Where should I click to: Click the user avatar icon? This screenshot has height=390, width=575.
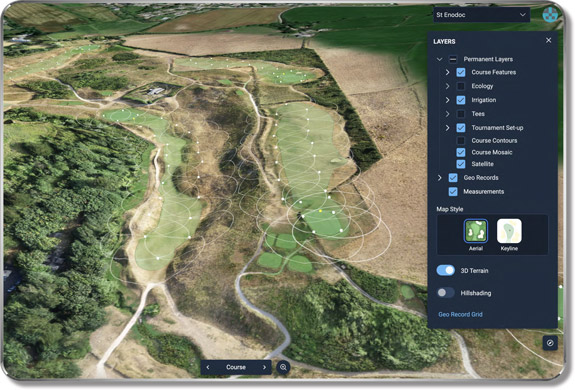[550, 15]
